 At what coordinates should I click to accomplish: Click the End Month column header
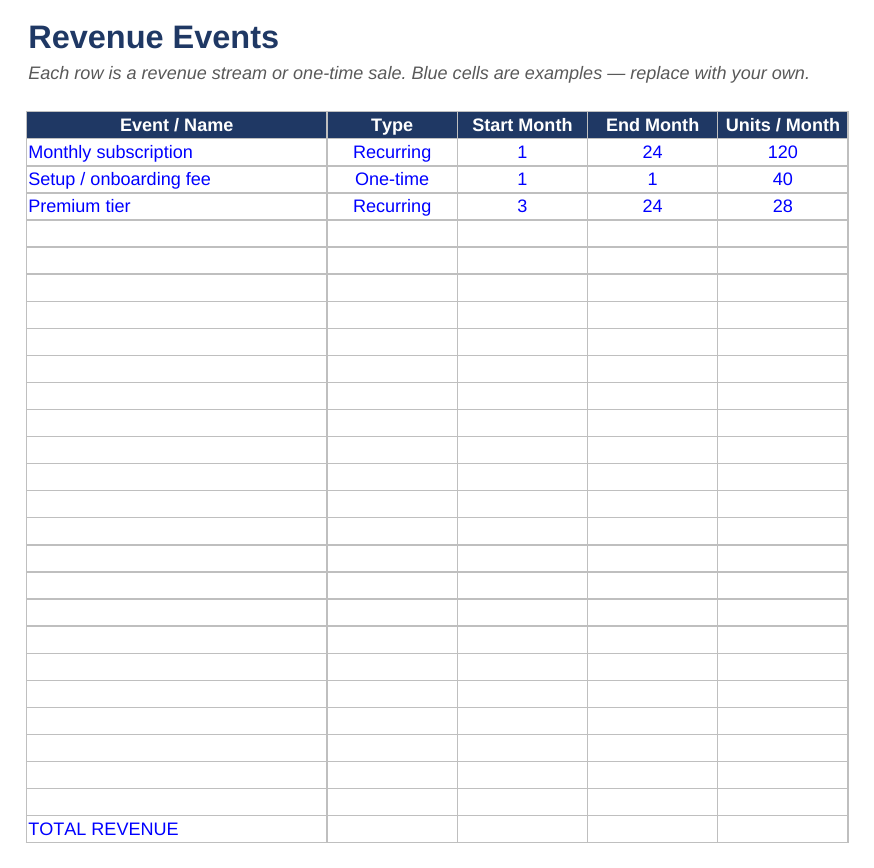pos(652,125)
